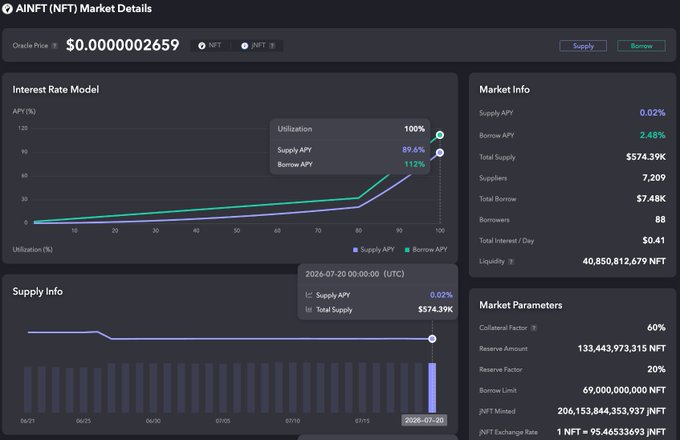Click the Borrowers count 88
The width and height of the screenshot is (680, 440).
coord(660,219)
